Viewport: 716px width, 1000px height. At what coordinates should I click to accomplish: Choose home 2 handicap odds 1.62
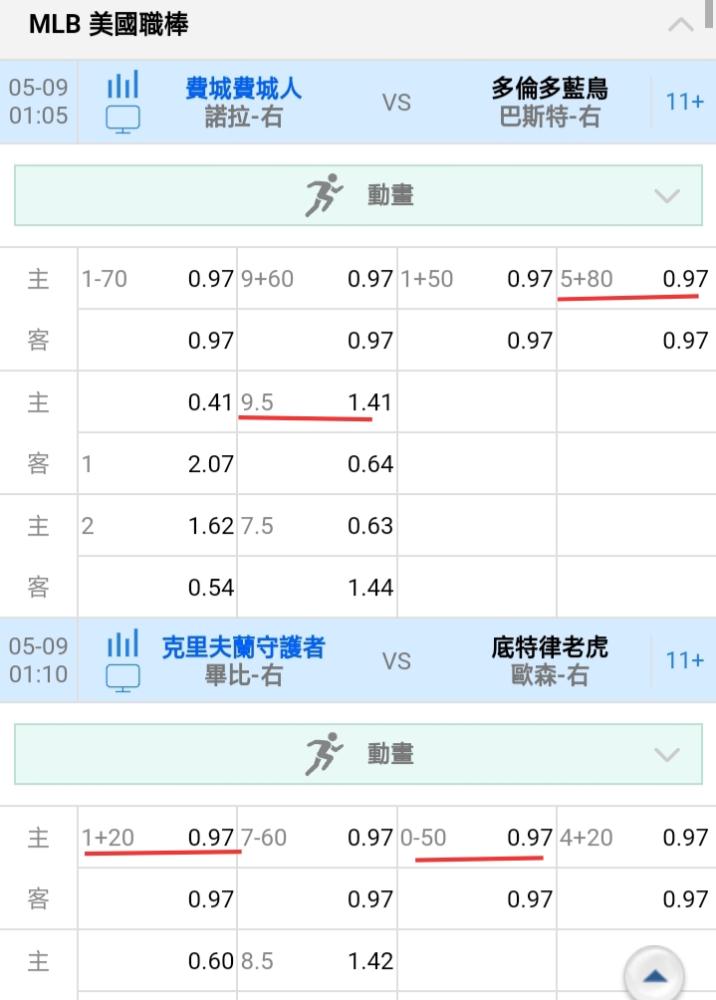[157, 526]
